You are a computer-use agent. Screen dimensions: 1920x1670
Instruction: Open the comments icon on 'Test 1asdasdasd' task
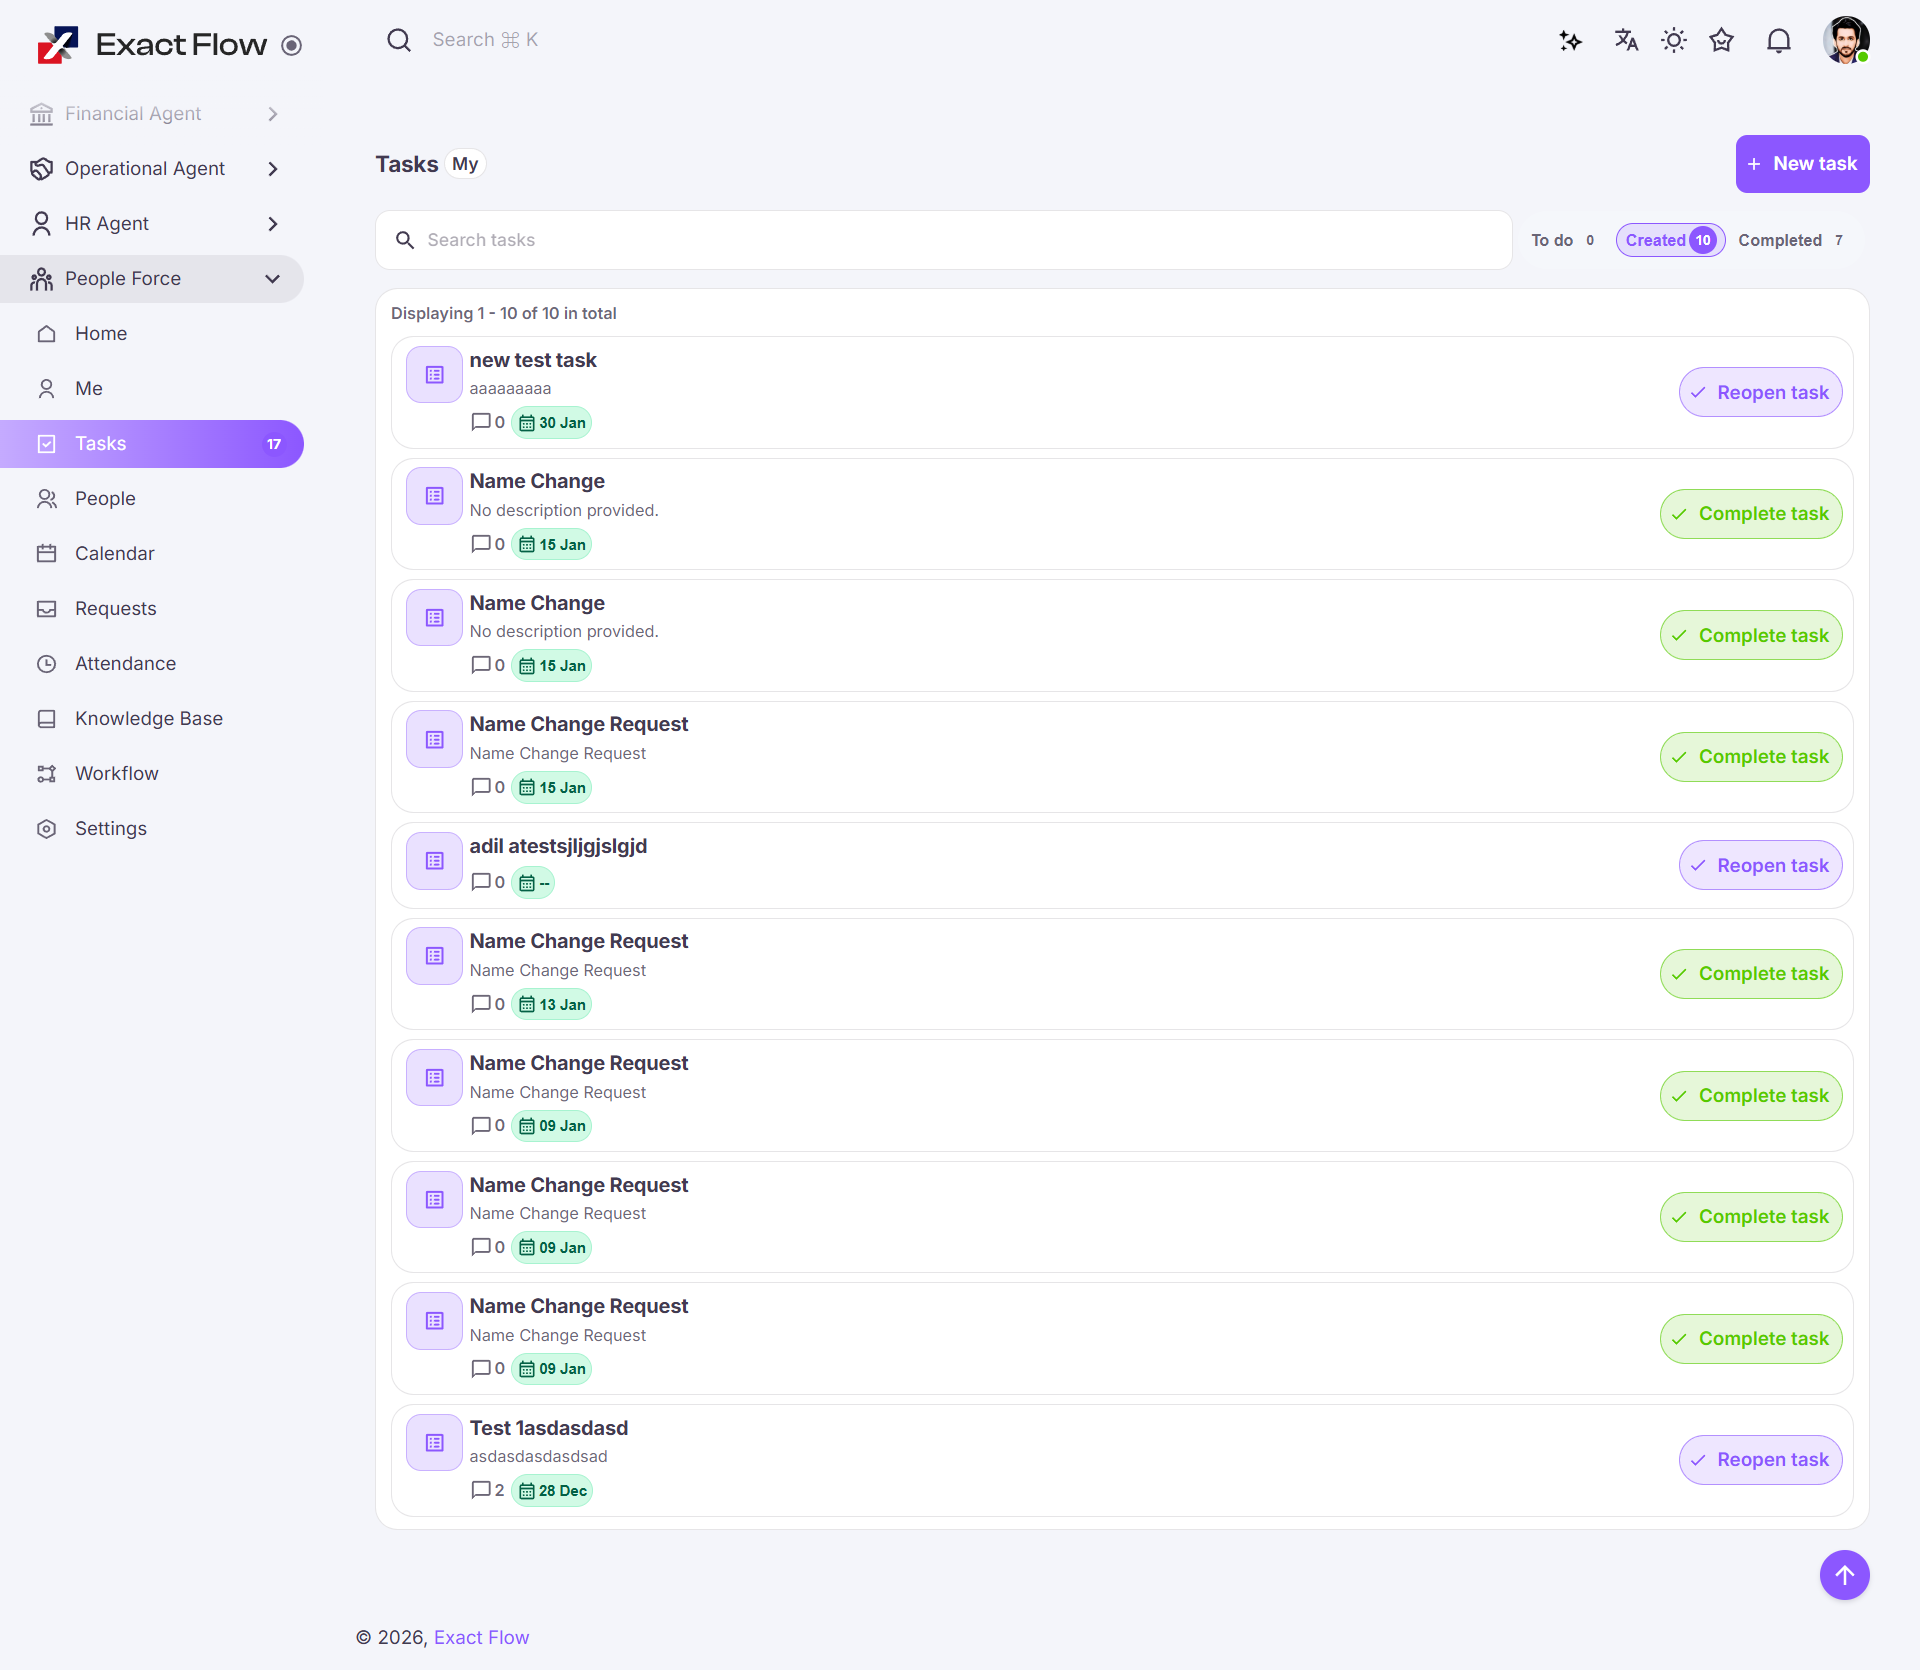(481, 1490)
